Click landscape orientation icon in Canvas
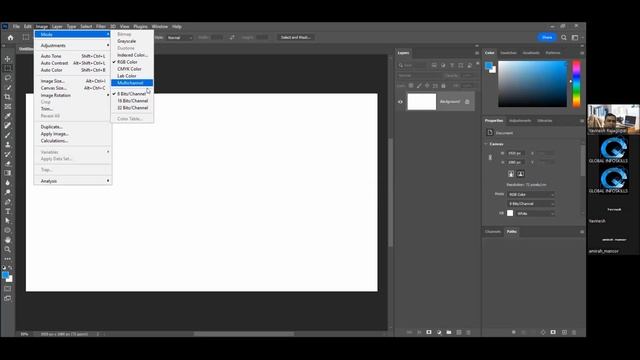Image resolution: width=640 pixels, height=360 pixels. 520,174
